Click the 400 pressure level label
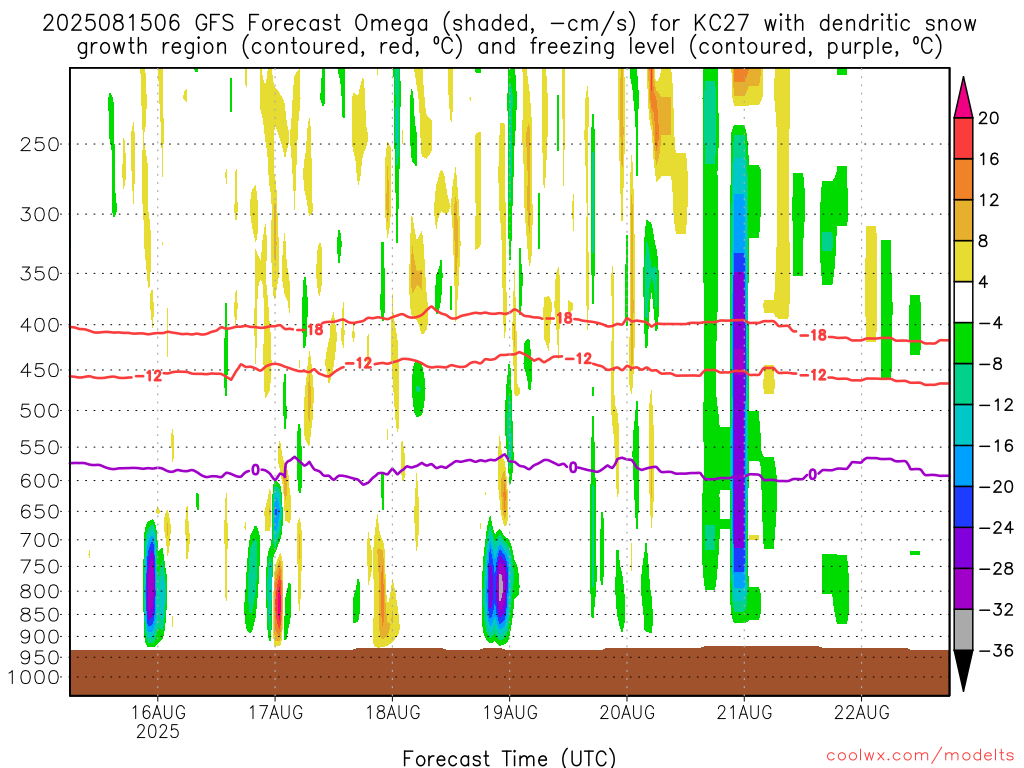 pyautogui.click(x=40, y=325)
